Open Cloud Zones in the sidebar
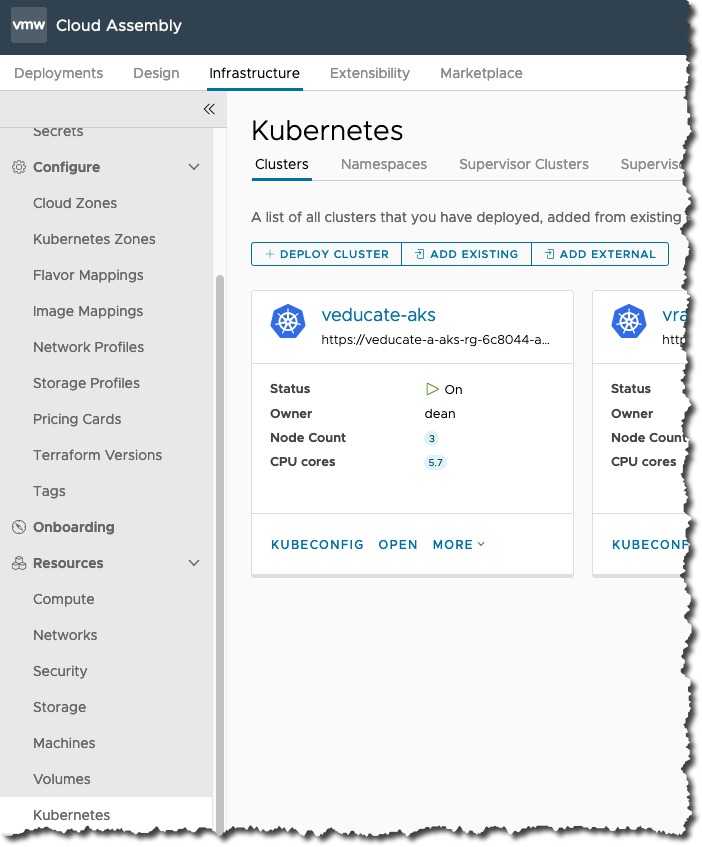The height and width of the screenshot is (847, 702). click(75, 203)
